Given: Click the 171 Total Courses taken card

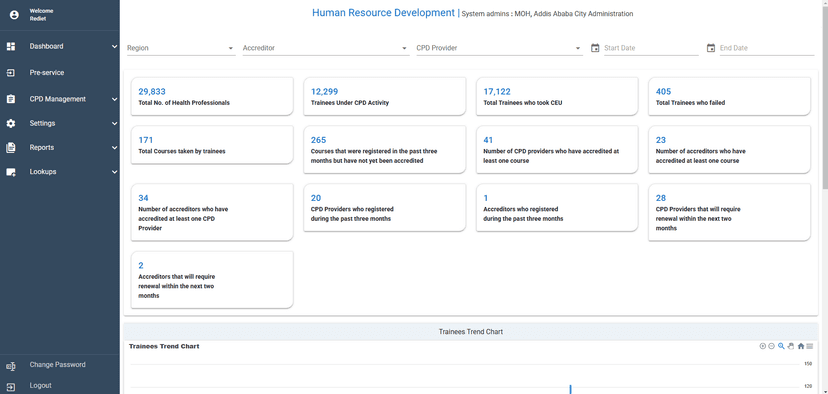Looking at the screenshot, I should [x=212, y=145].
